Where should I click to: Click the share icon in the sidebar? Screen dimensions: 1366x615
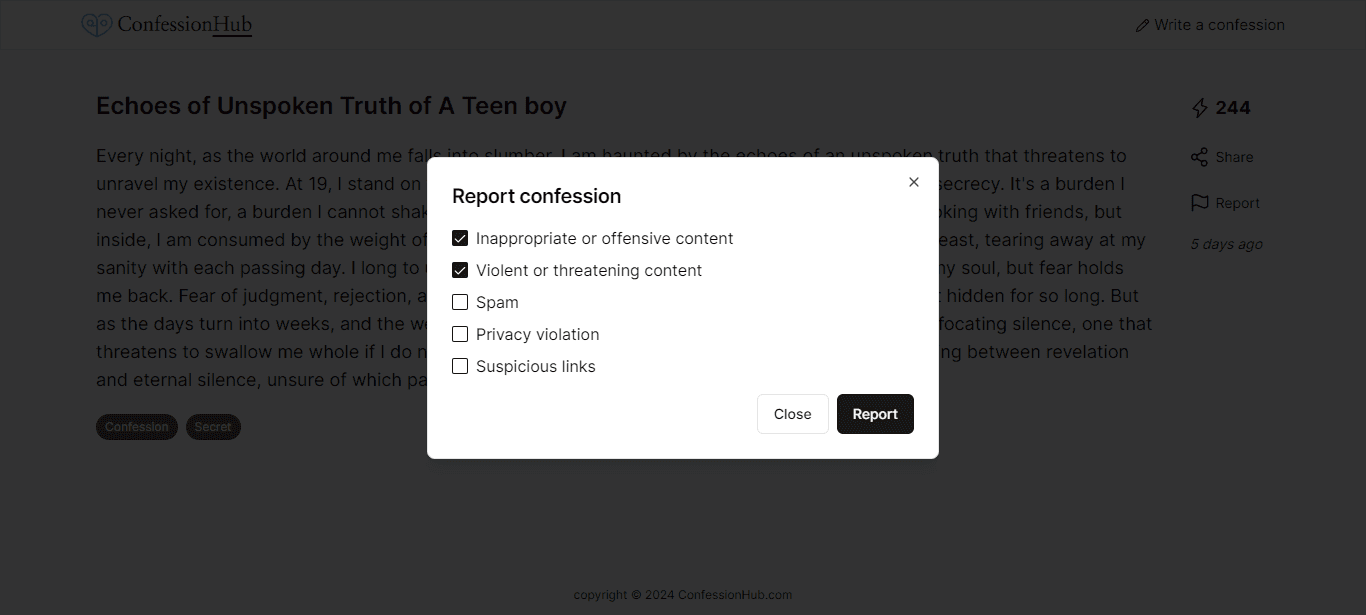click(x=1200, y=157)
